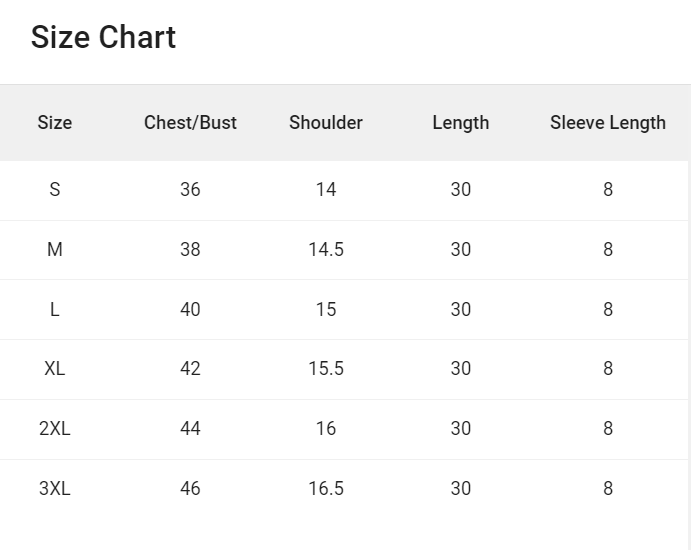691x550 pixels.
Task: Click the chest value 46
Action: click(190, 489)
